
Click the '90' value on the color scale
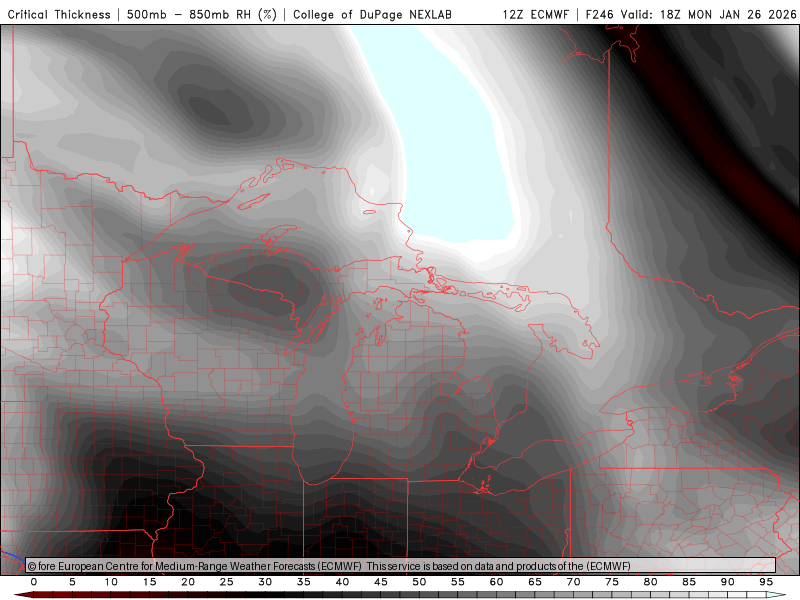coord(728,582)
